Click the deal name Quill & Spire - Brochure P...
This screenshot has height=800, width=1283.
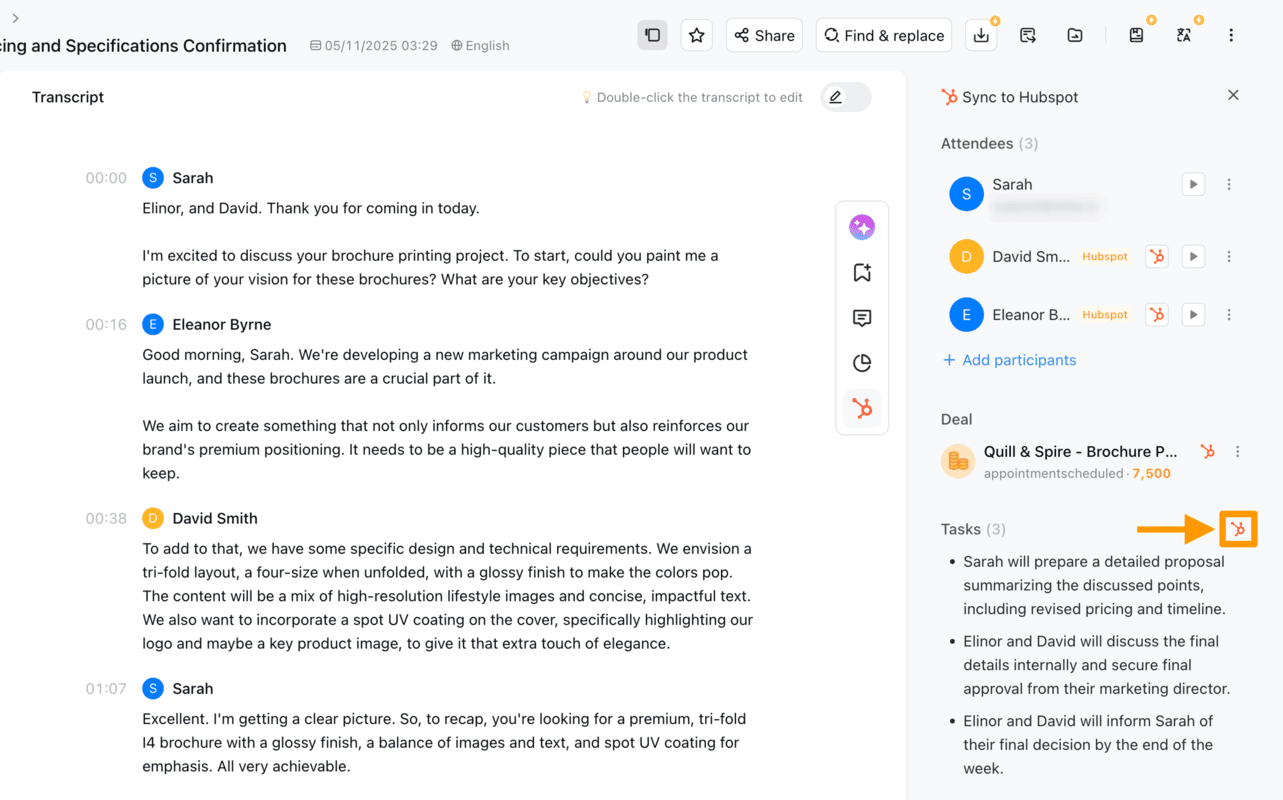coord(1081,451)
